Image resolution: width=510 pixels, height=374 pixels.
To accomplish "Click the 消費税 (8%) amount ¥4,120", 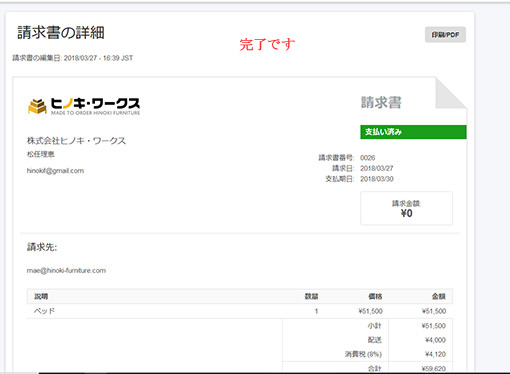I will point(435,354).
